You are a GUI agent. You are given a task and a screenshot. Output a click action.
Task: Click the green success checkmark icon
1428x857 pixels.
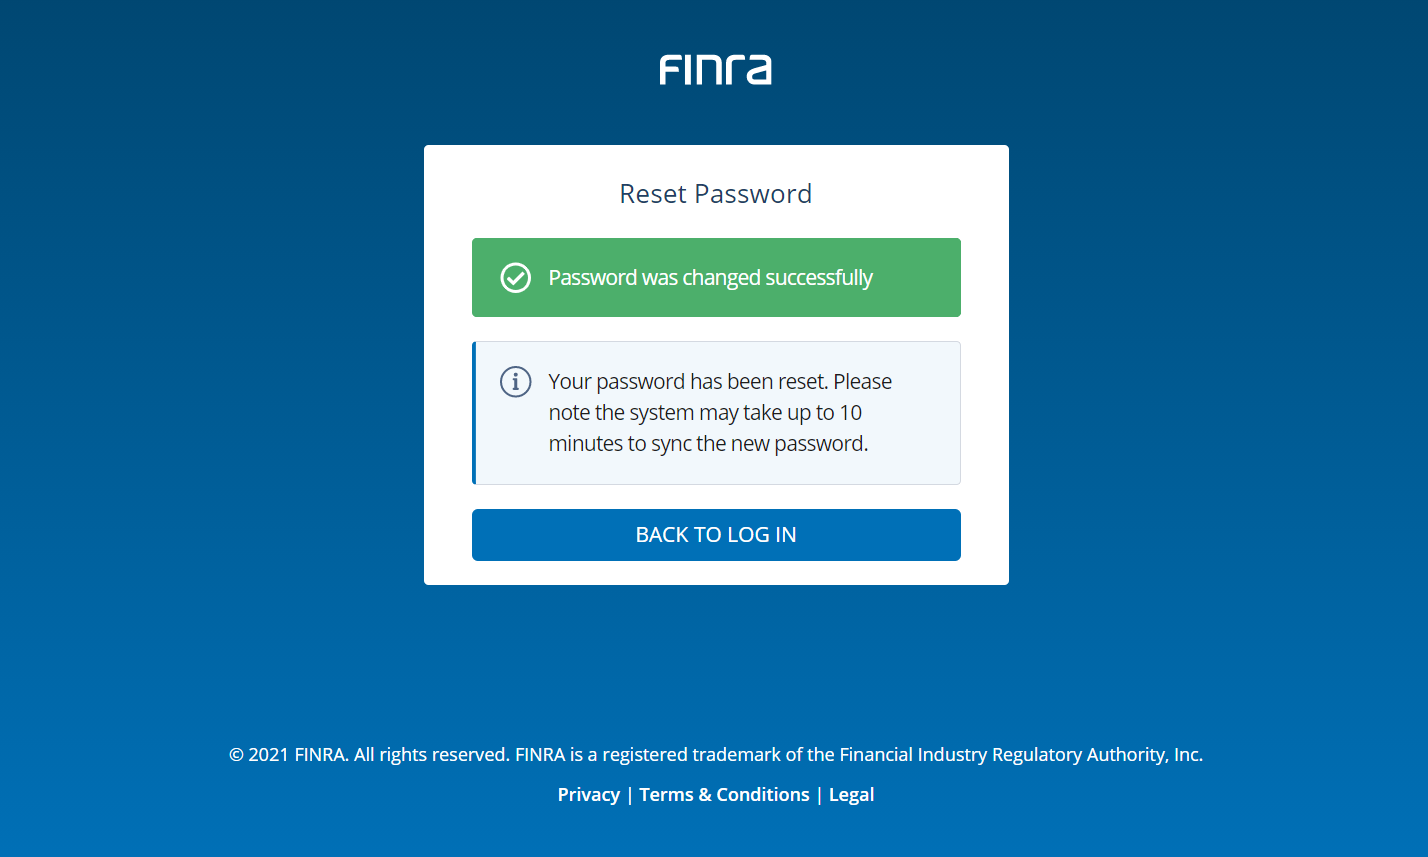coord(515,278)
